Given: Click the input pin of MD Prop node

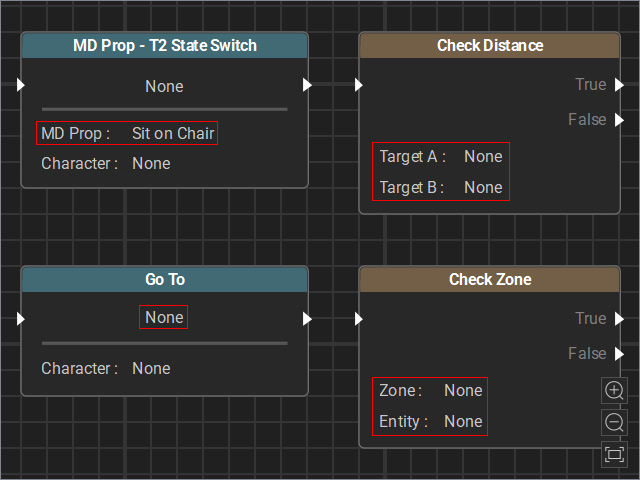Looking at the screenshot, I should tap(21, 85).
